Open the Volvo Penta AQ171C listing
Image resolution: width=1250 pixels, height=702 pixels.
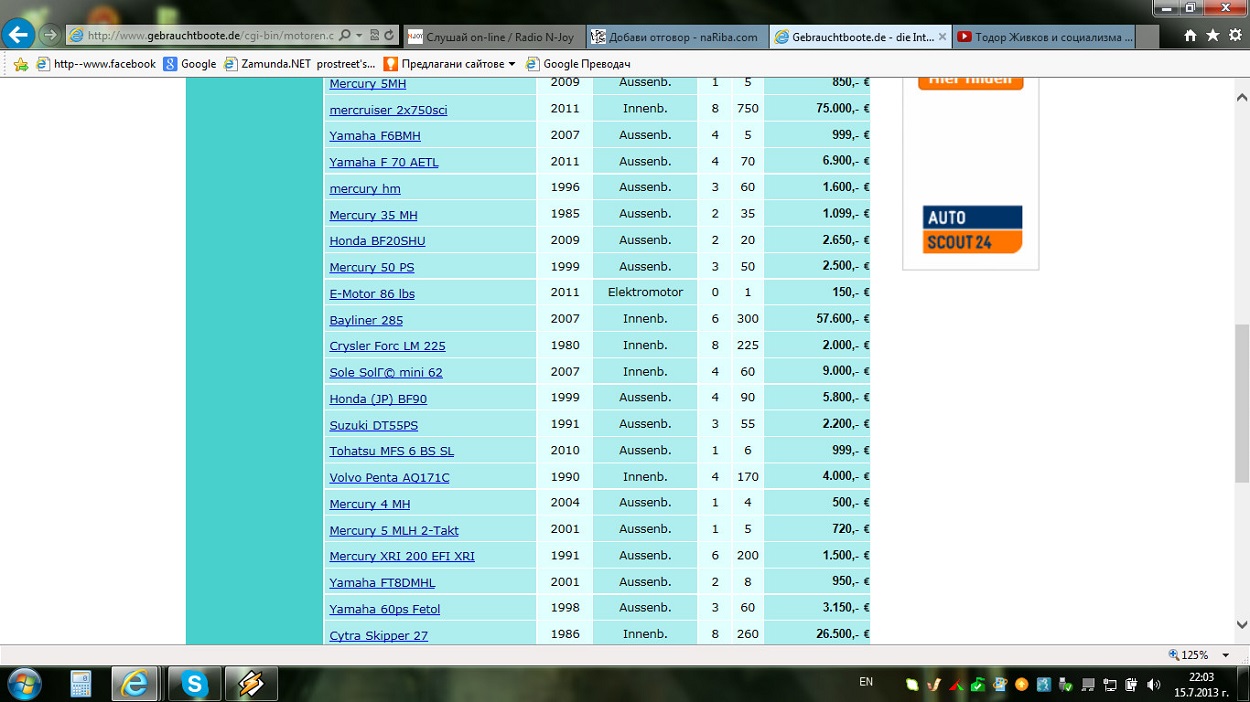389,478
